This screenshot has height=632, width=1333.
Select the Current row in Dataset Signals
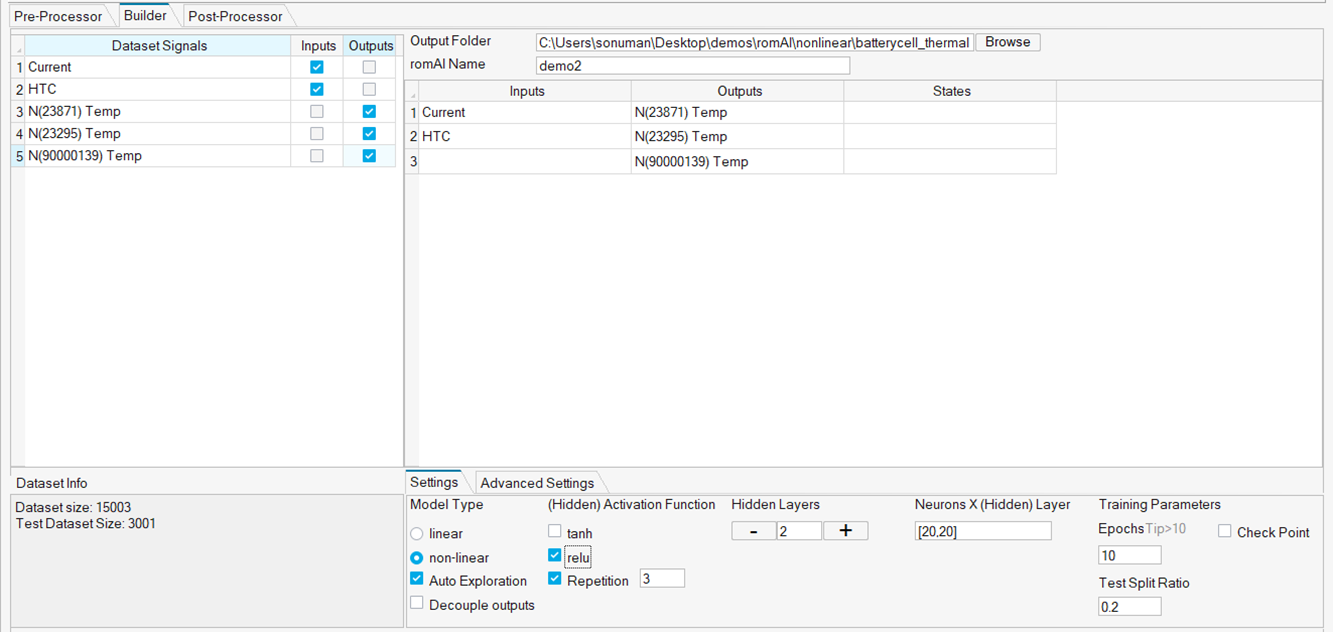tap(158, 67)
